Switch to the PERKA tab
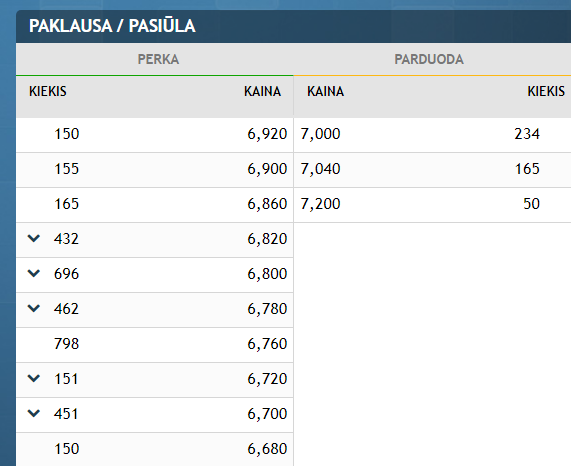Viewport: 571px width, 466px height. point(158,59)
